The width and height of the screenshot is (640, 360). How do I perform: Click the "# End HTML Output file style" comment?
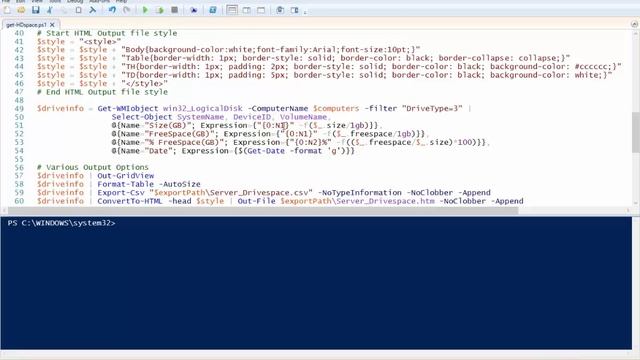click(102, 92)
